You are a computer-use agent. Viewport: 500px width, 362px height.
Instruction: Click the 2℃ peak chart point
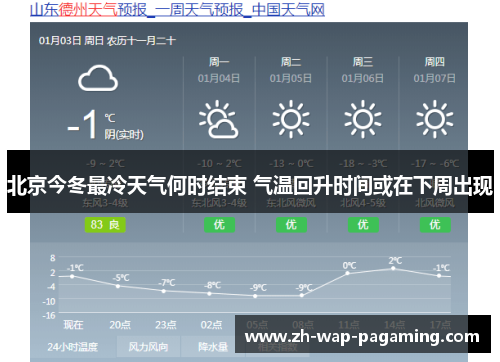[x=393, y=268]
